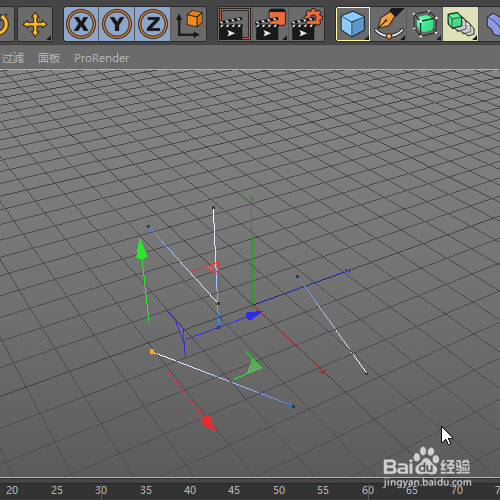Click the red X axis arrow handle
The image size is (500, 500).
tap(209, 423)
